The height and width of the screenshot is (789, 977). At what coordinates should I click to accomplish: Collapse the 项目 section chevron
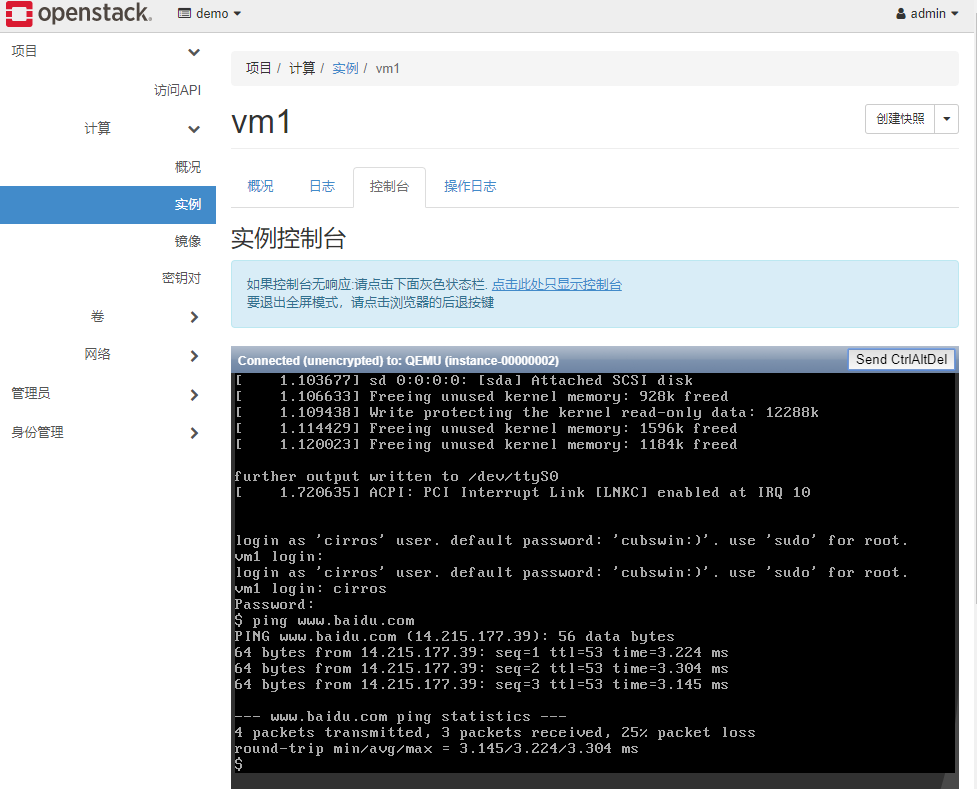[x=193, y=52]
